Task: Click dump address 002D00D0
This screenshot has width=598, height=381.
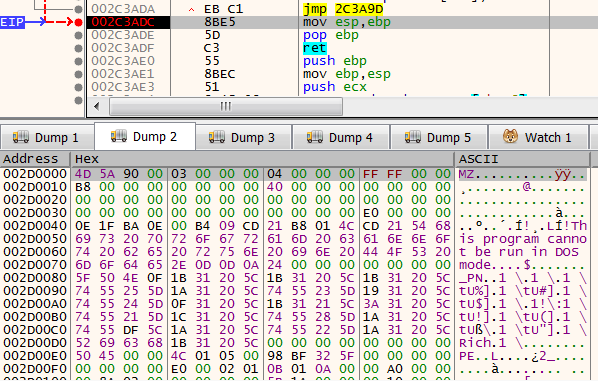Action: (x=35, y=342)
